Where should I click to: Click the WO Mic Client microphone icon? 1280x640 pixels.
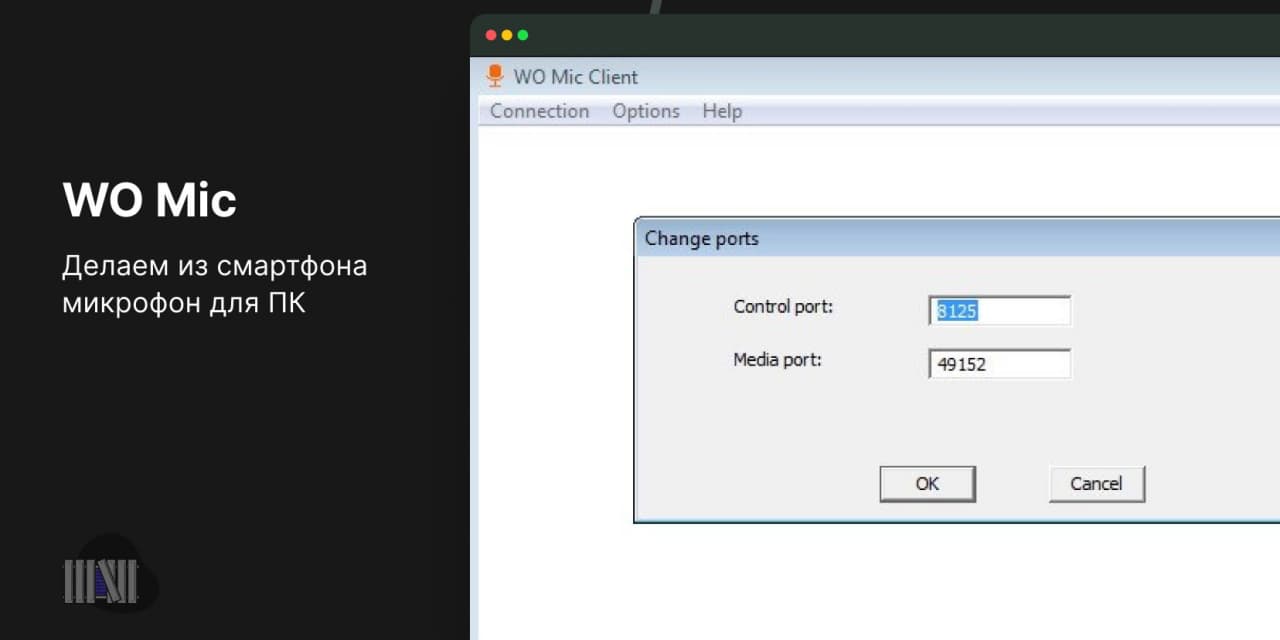pos(494,76)
